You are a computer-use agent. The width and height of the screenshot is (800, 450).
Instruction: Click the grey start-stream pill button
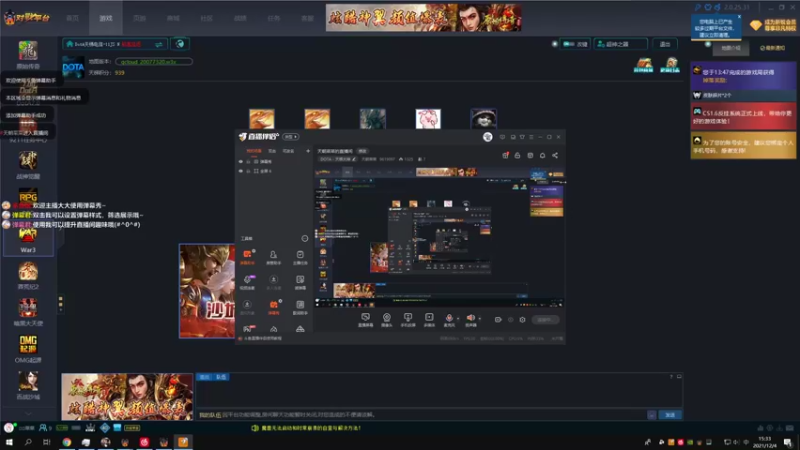pyautogui.click(x=545, y=320)
